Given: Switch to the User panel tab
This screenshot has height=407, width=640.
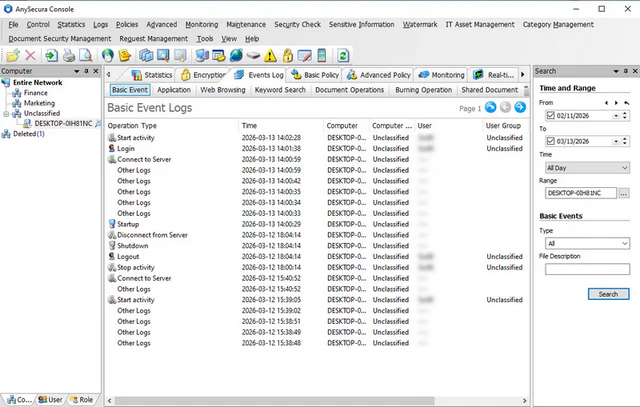Looking at the screenshot, I should (51, 400).
